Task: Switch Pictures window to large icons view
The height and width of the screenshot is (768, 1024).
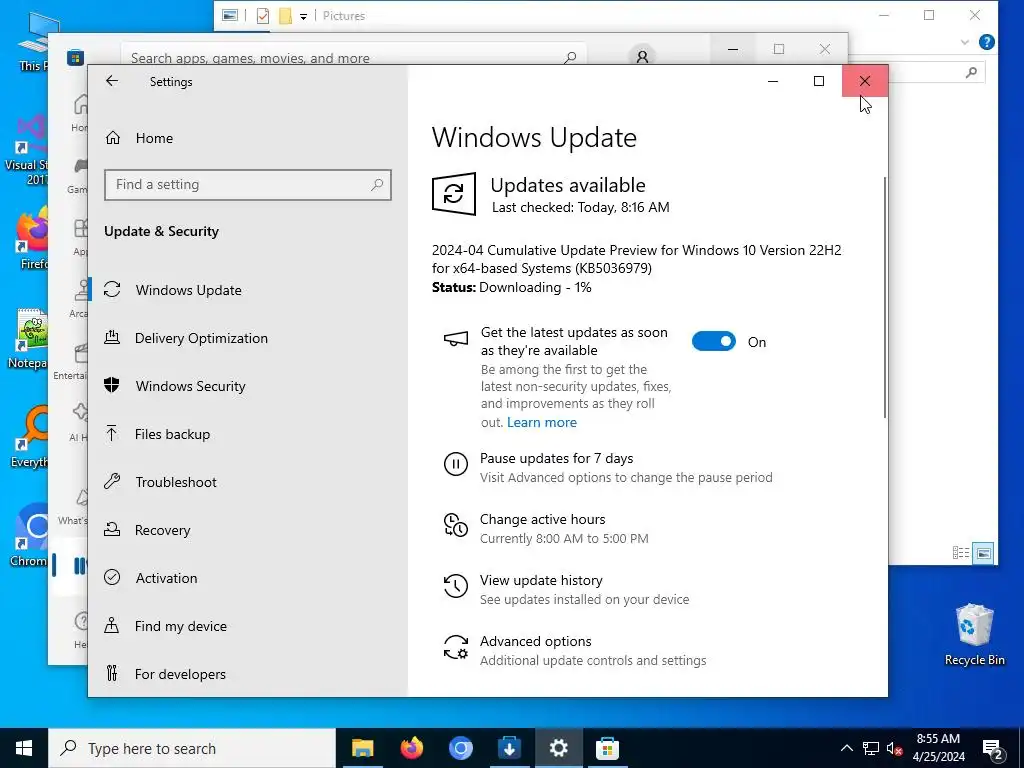Action: pos(984,553)
